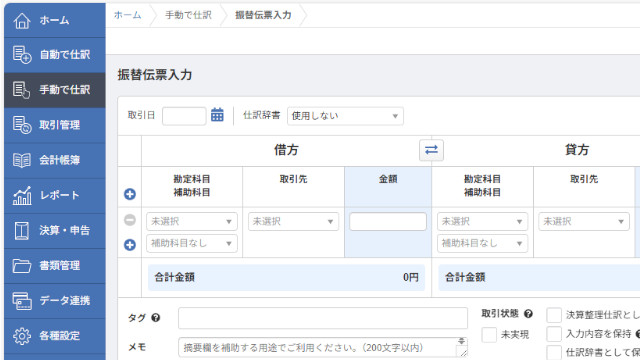The width and height of the screenshot is (640, 360).
Task: Open レポート sidebar menu item
Action: tap(55, 195)
